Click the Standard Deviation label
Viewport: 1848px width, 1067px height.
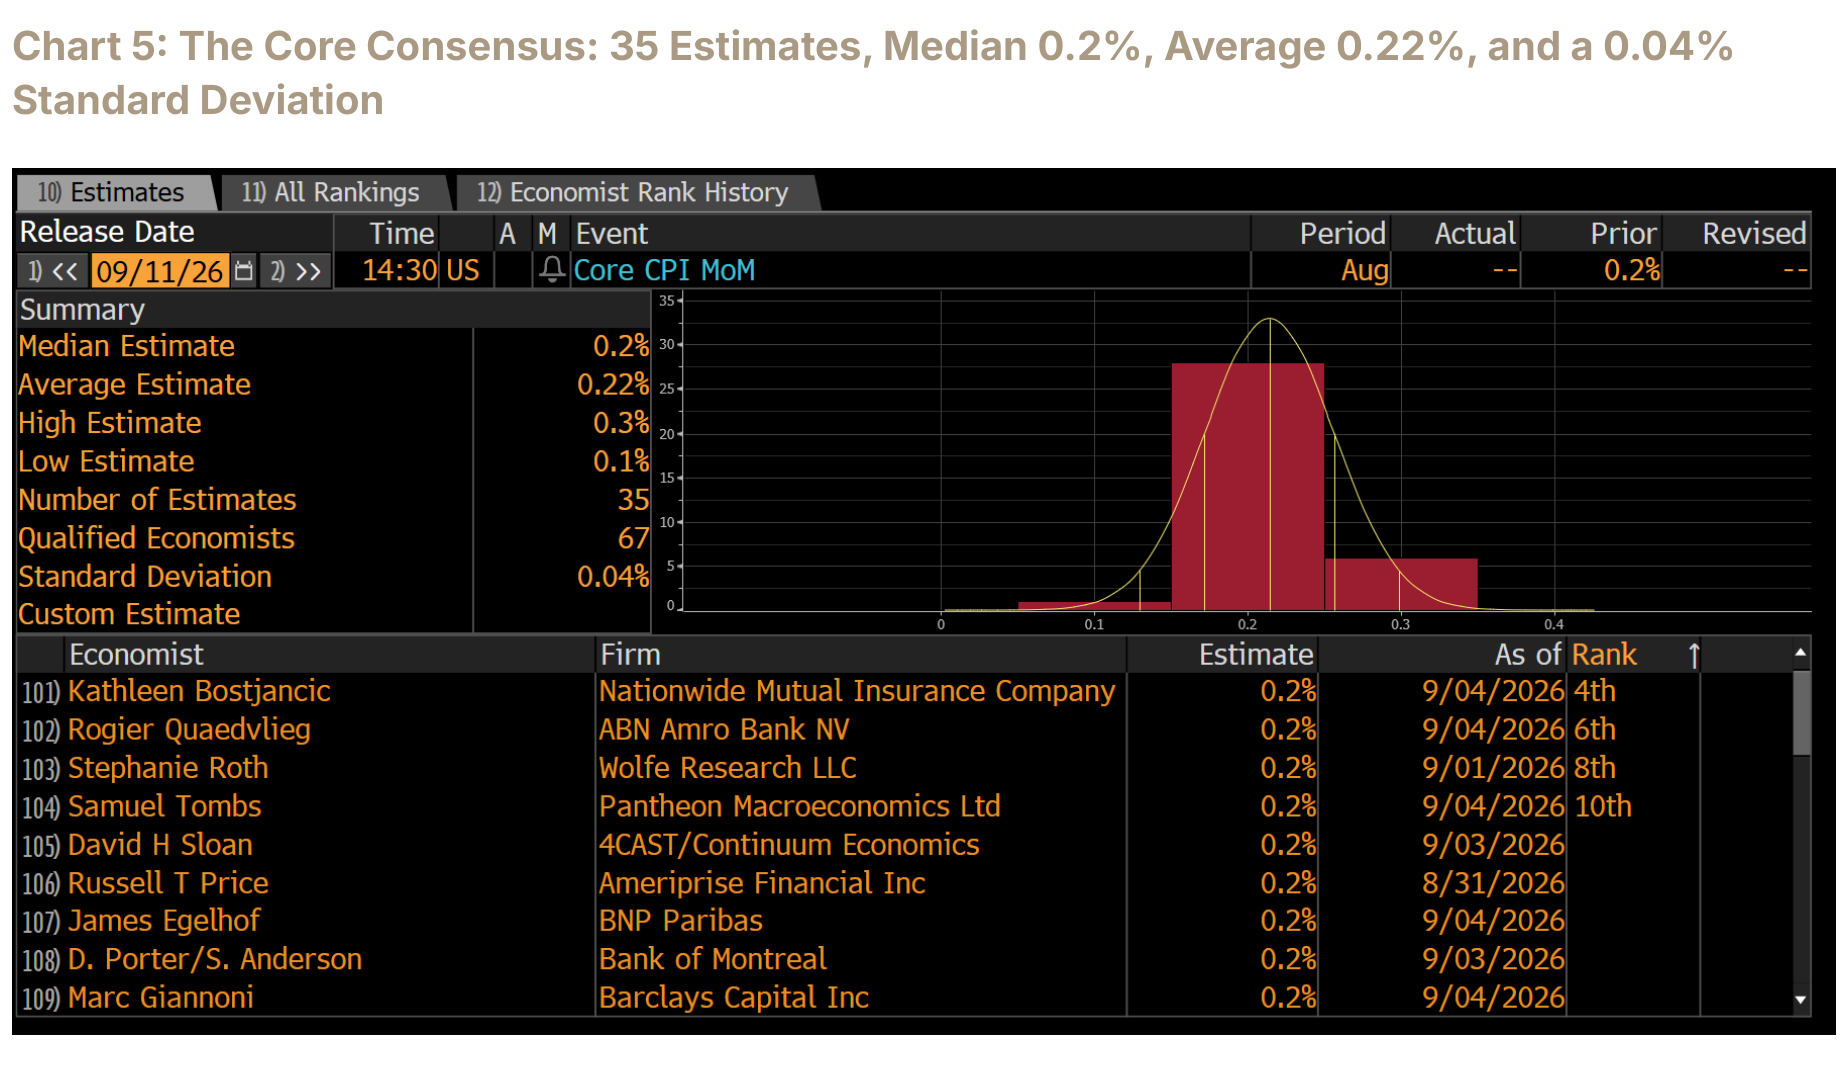(145, 576)
